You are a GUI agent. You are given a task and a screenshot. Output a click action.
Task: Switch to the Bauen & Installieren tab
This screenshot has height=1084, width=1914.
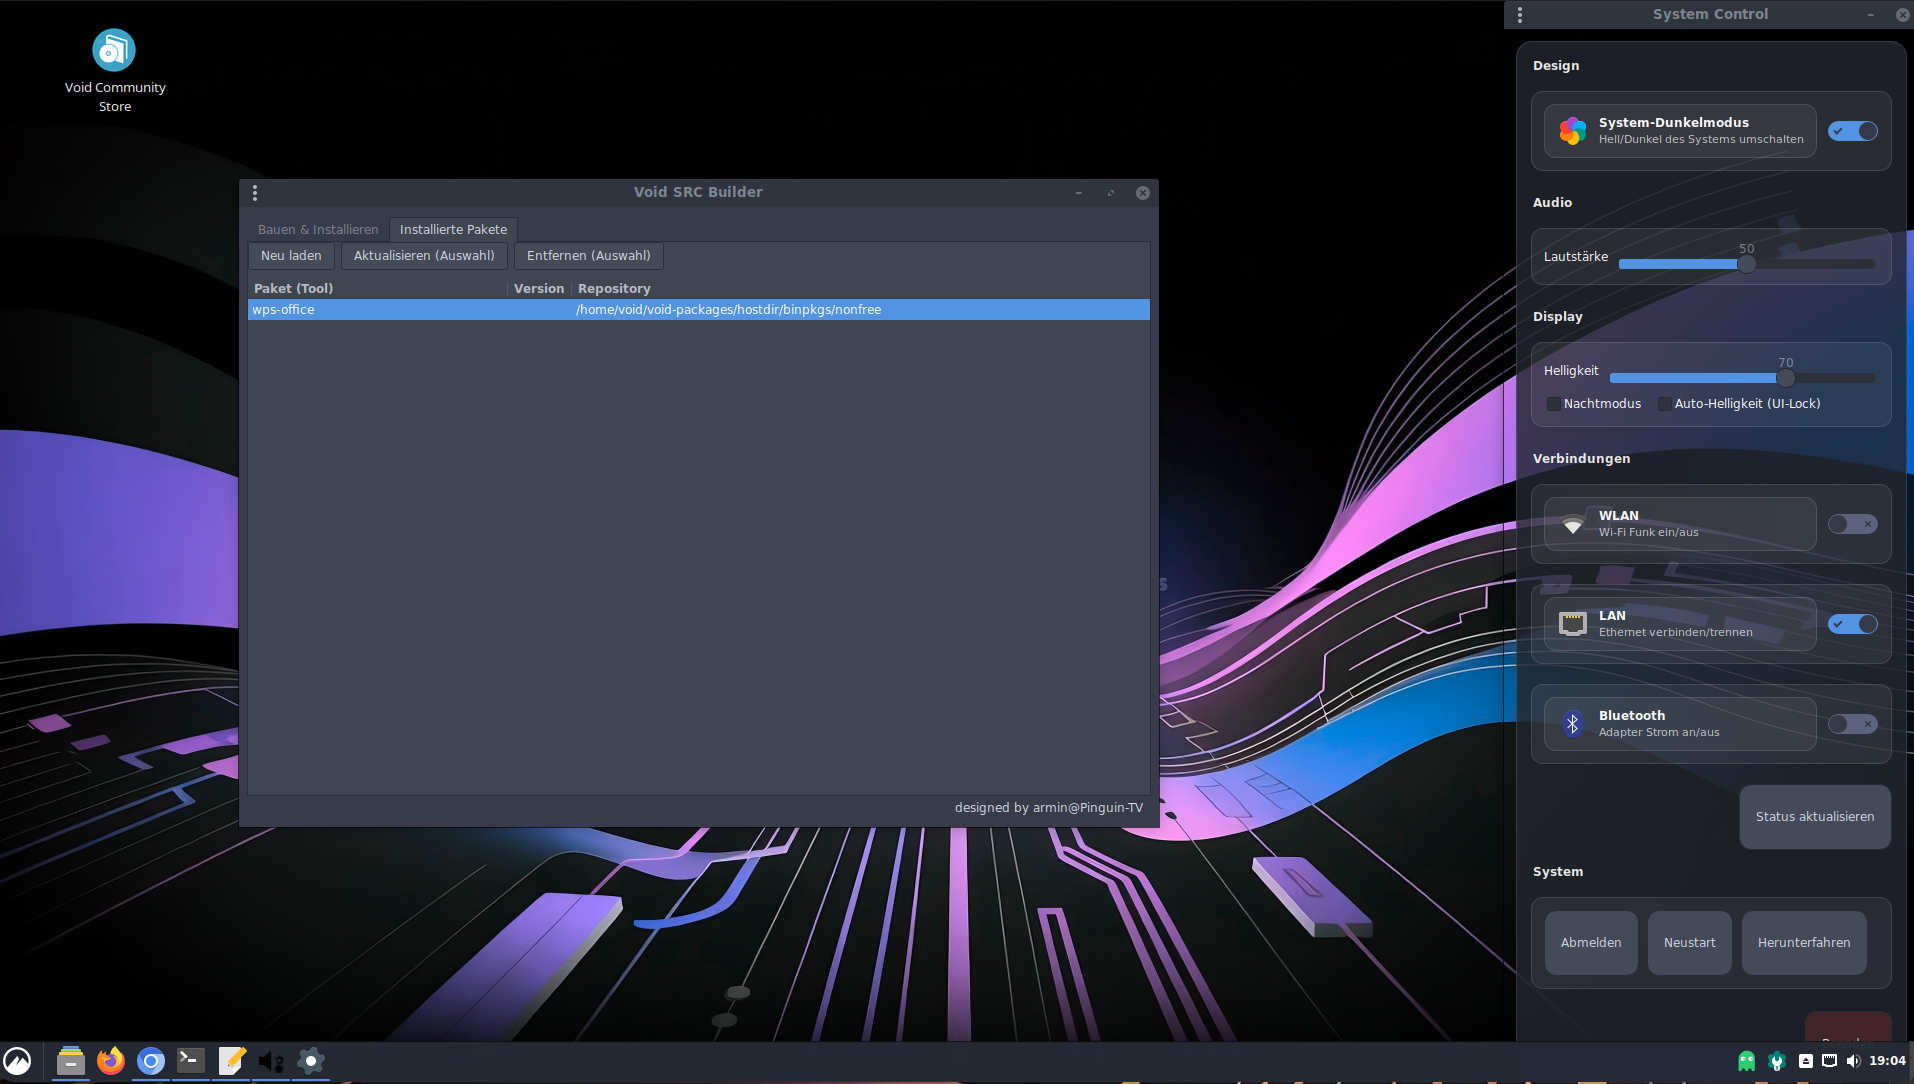pos(318,229)
